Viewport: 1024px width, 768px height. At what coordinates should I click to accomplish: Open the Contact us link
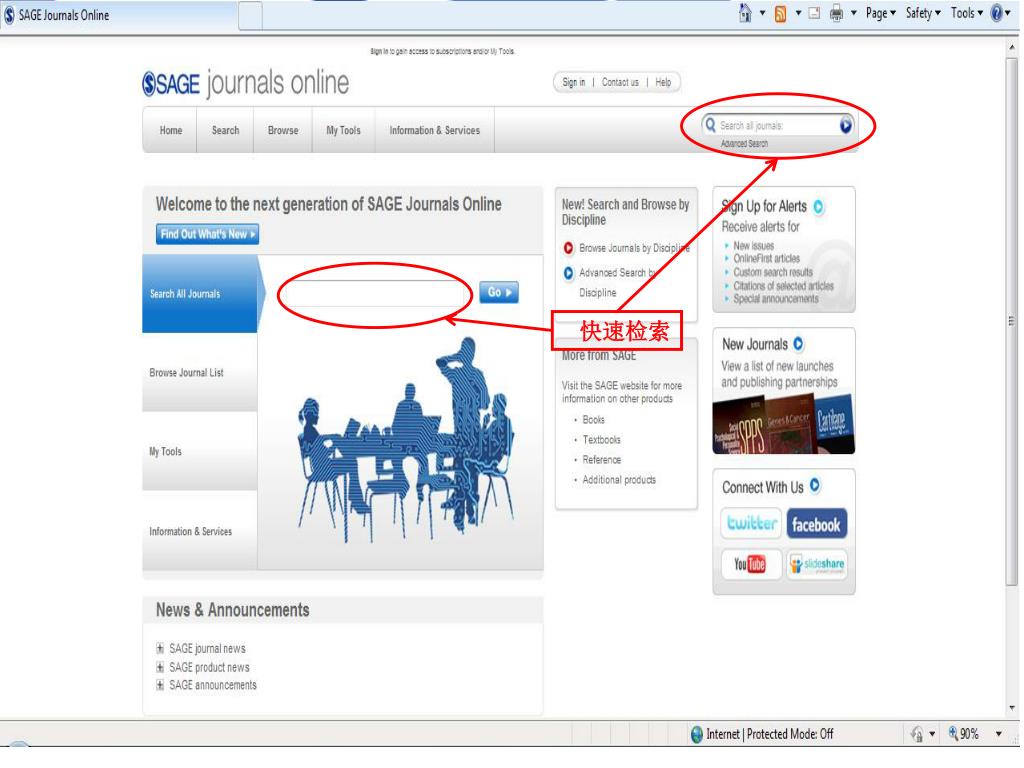click(620, 82)
